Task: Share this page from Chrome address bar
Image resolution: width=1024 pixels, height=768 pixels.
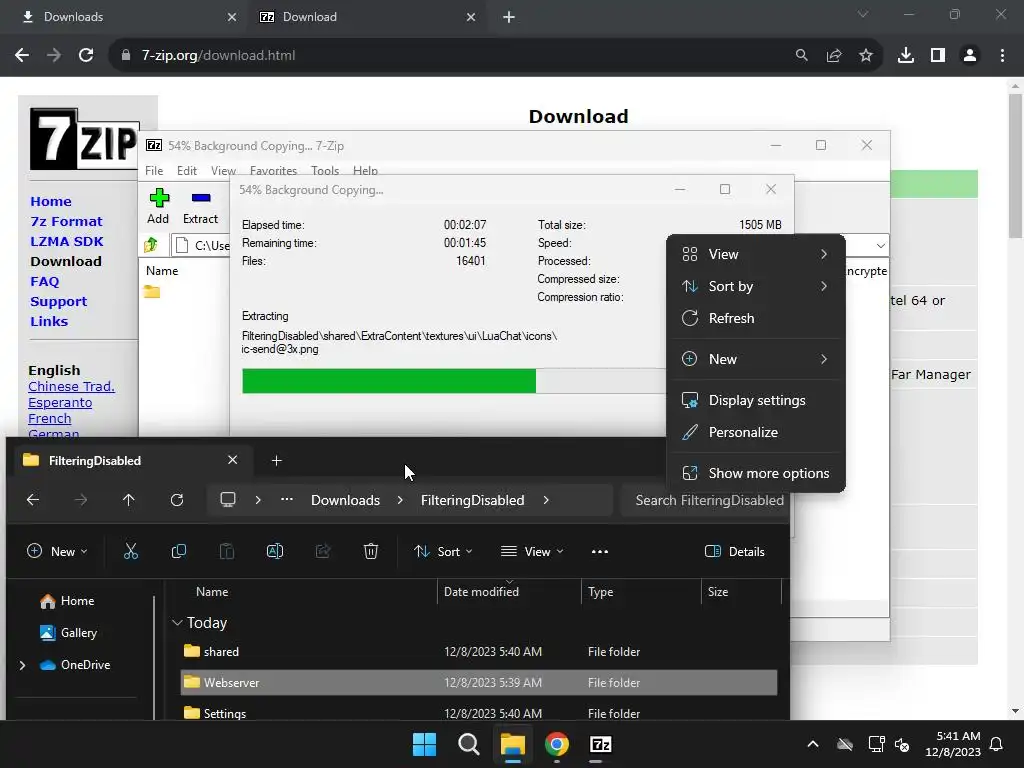Action: 834,56
